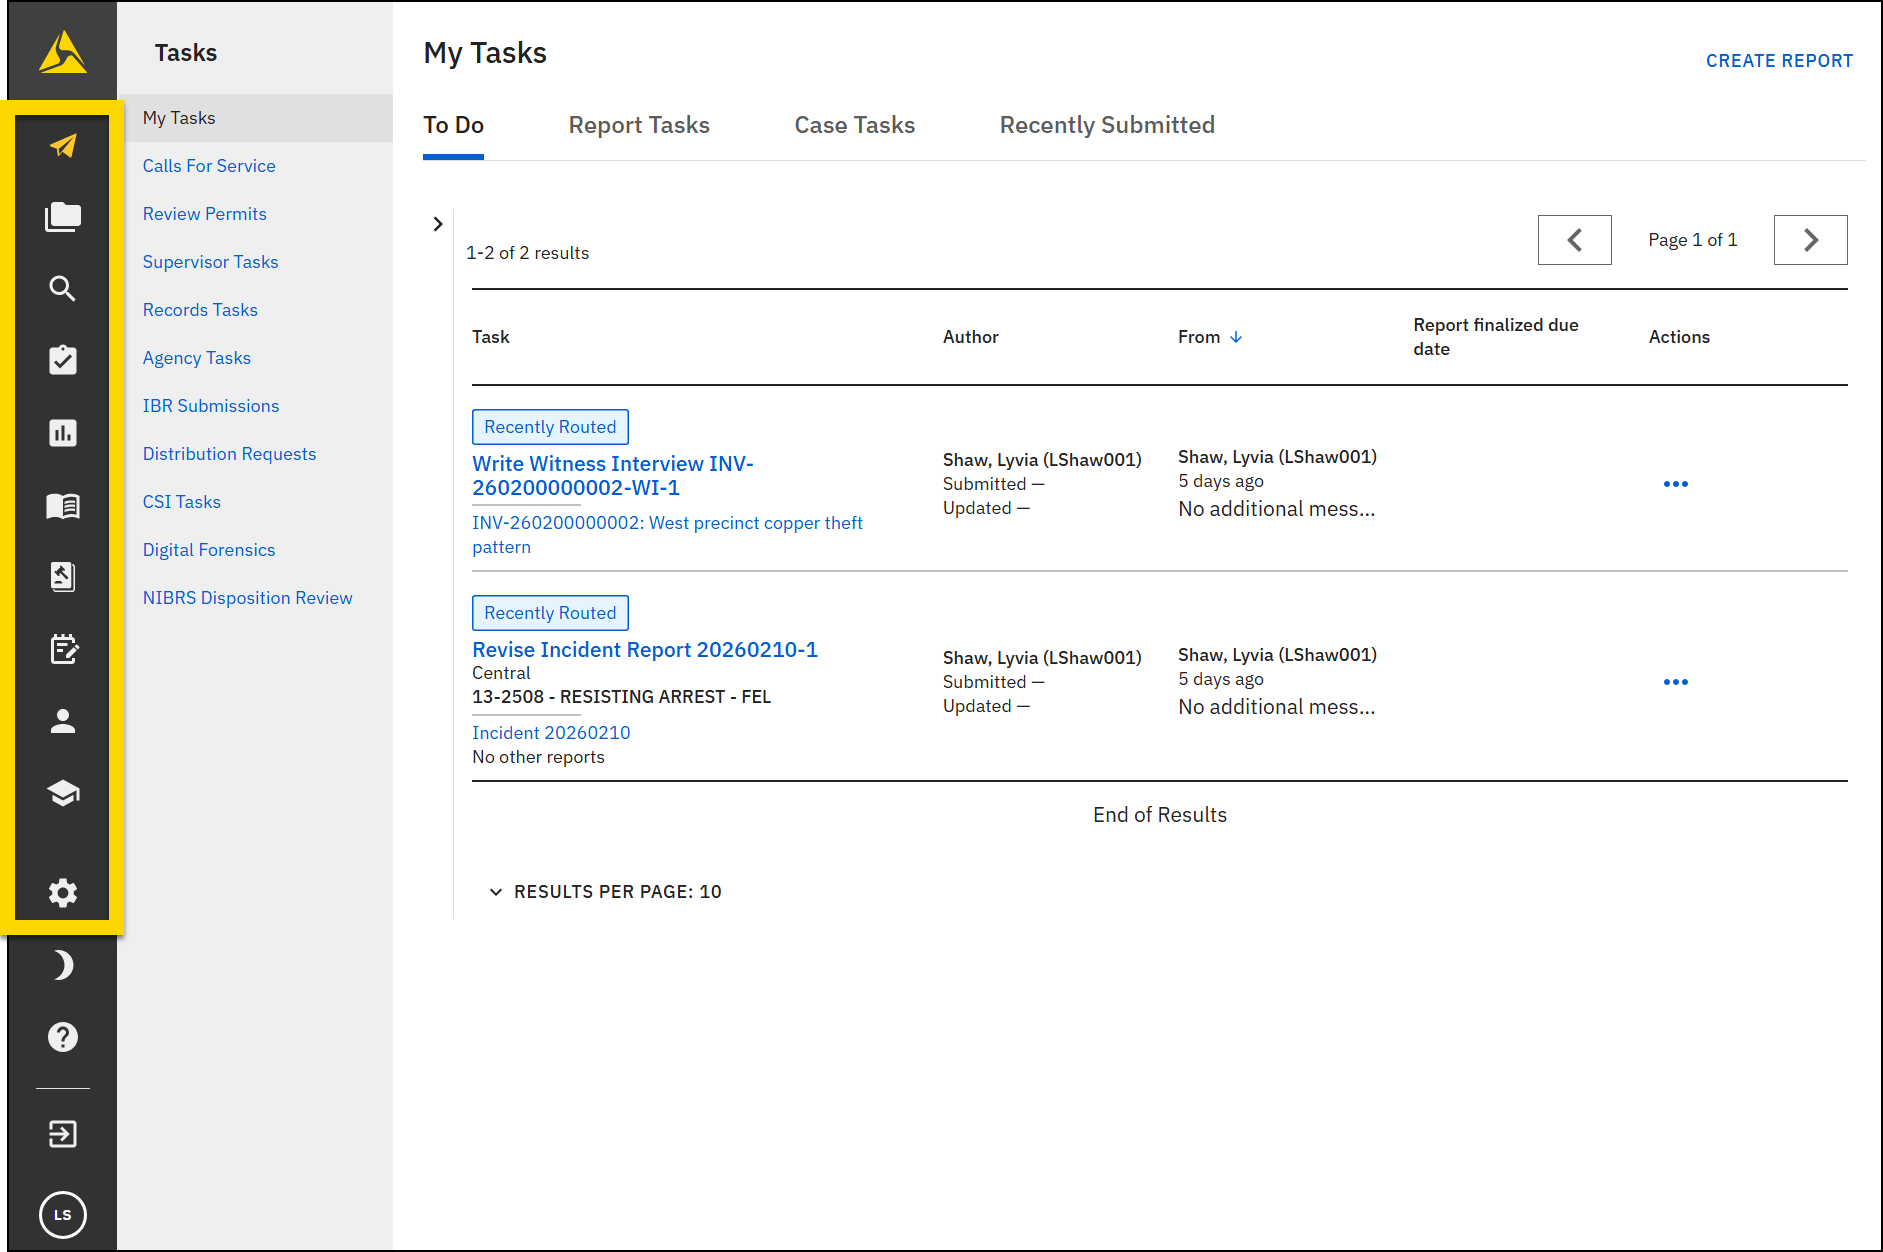Collapse the results panel with the left chevron

[x=438, y=224]
